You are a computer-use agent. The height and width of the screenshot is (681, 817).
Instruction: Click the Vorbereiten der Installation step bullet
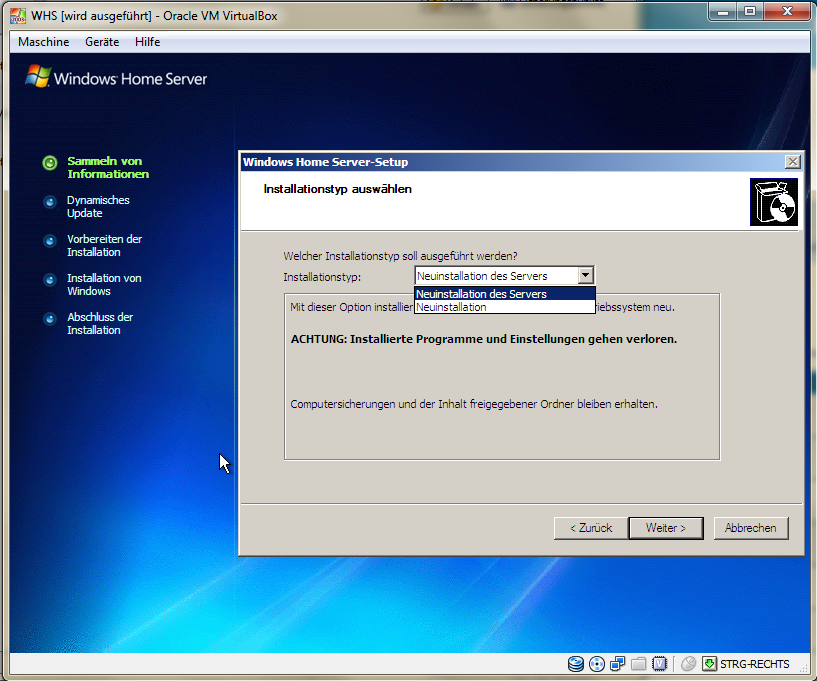pos(50,241)
